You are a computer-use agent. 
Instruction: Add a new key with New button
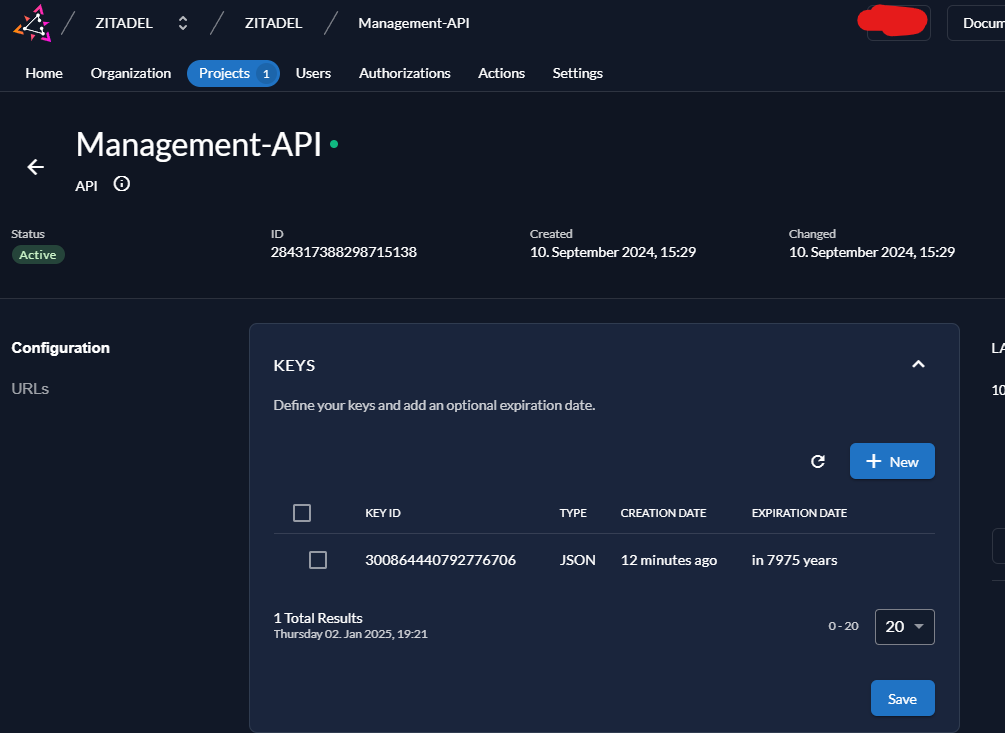tap(892, 461)
